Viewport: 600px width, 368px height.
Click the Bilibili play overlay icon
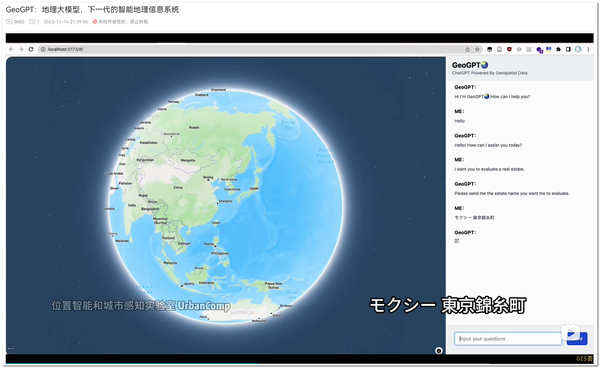pos(571,333)
